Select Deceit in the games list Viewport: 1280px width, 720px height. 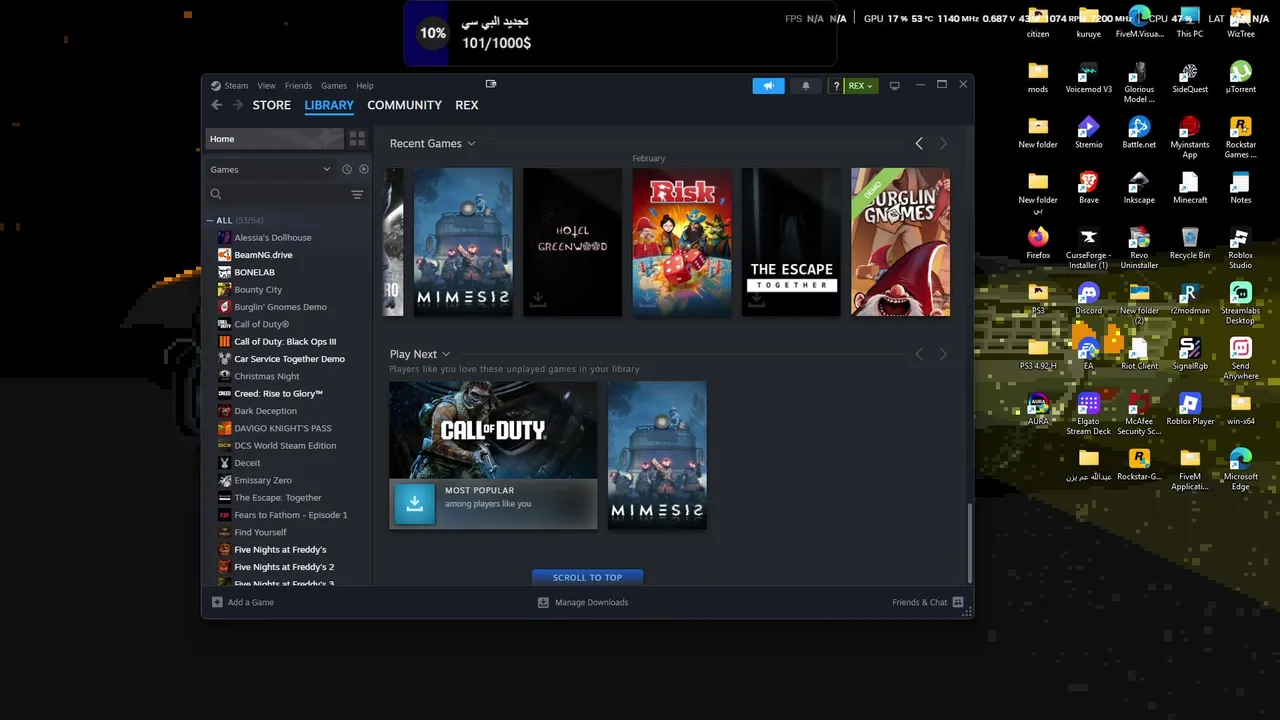pyautogui.click(x=247, y=463)
